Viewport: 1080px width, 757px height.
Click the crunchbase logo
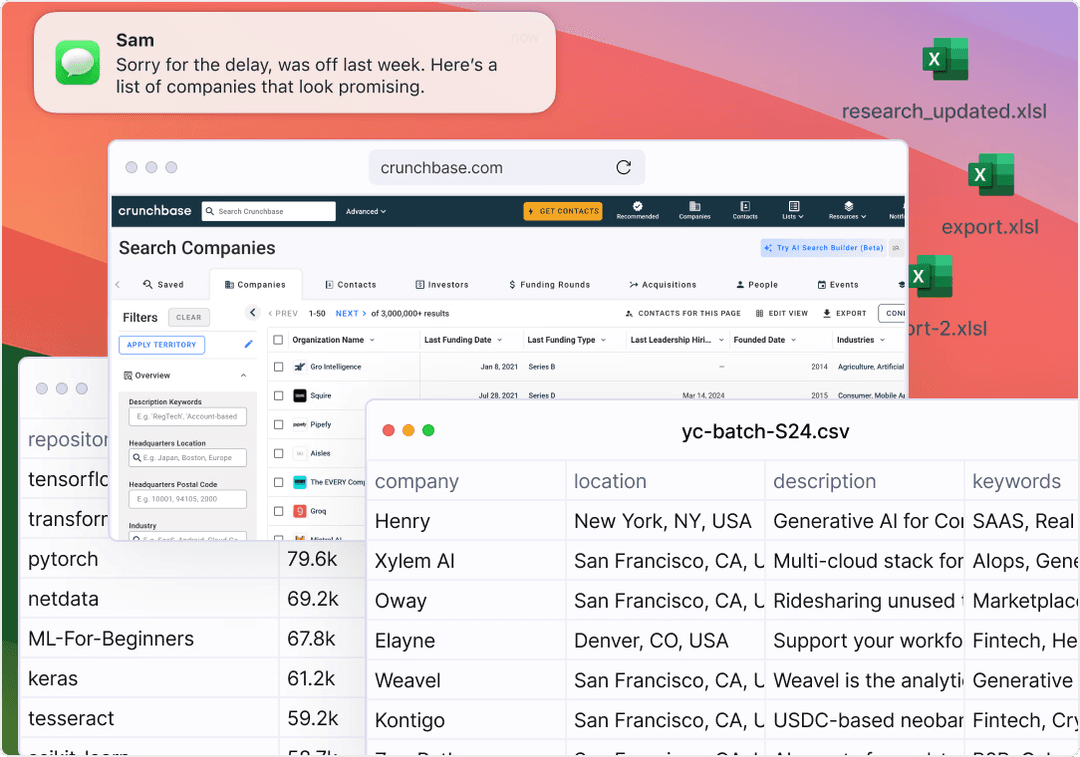pyautogui.click(x=154, y=211)
